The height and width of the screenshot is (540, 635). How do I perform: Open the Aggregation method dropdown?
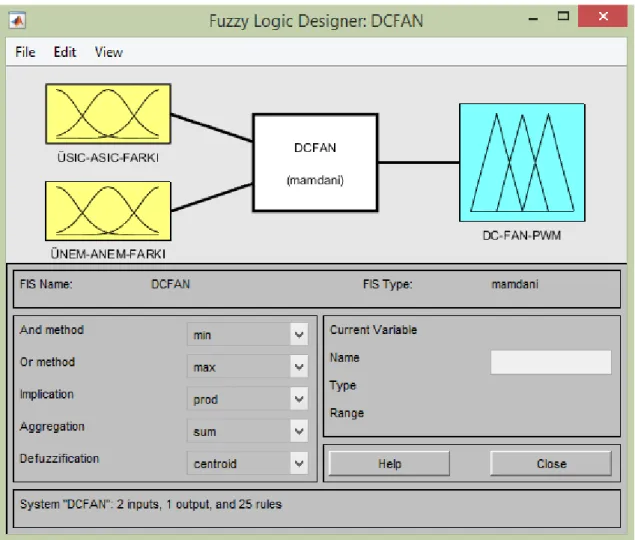tap(247, 431)
